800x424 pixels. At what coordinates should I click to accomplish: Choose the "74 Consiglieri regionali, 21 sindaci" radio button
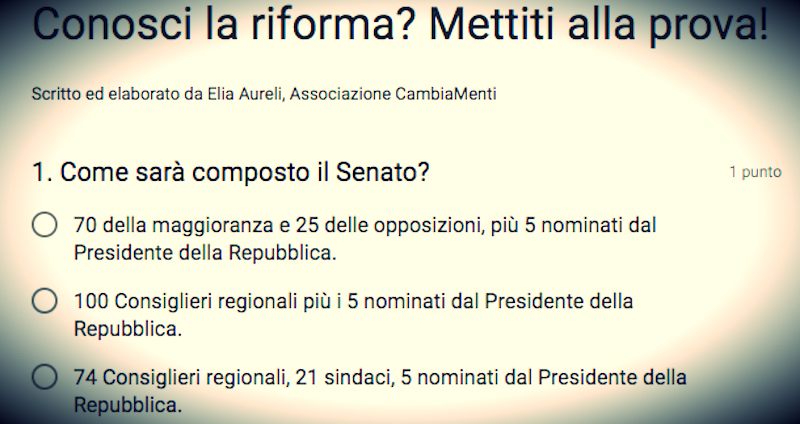(x=44, y=377)
